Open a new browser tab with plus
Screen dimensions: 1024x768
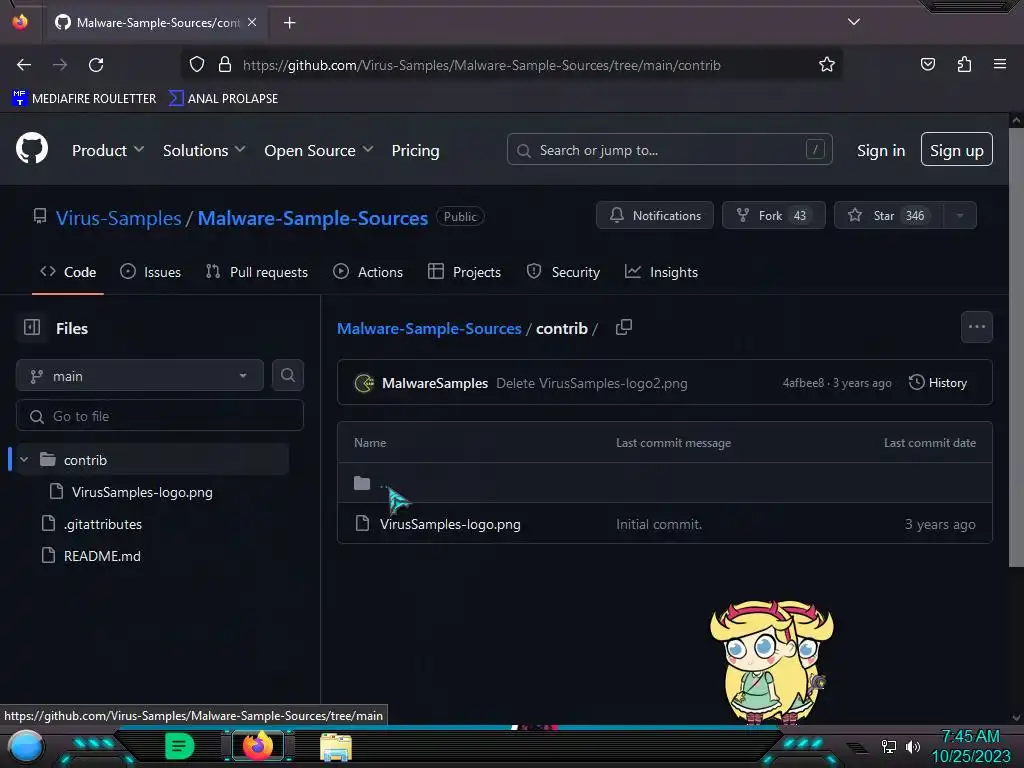coord(289,23)
